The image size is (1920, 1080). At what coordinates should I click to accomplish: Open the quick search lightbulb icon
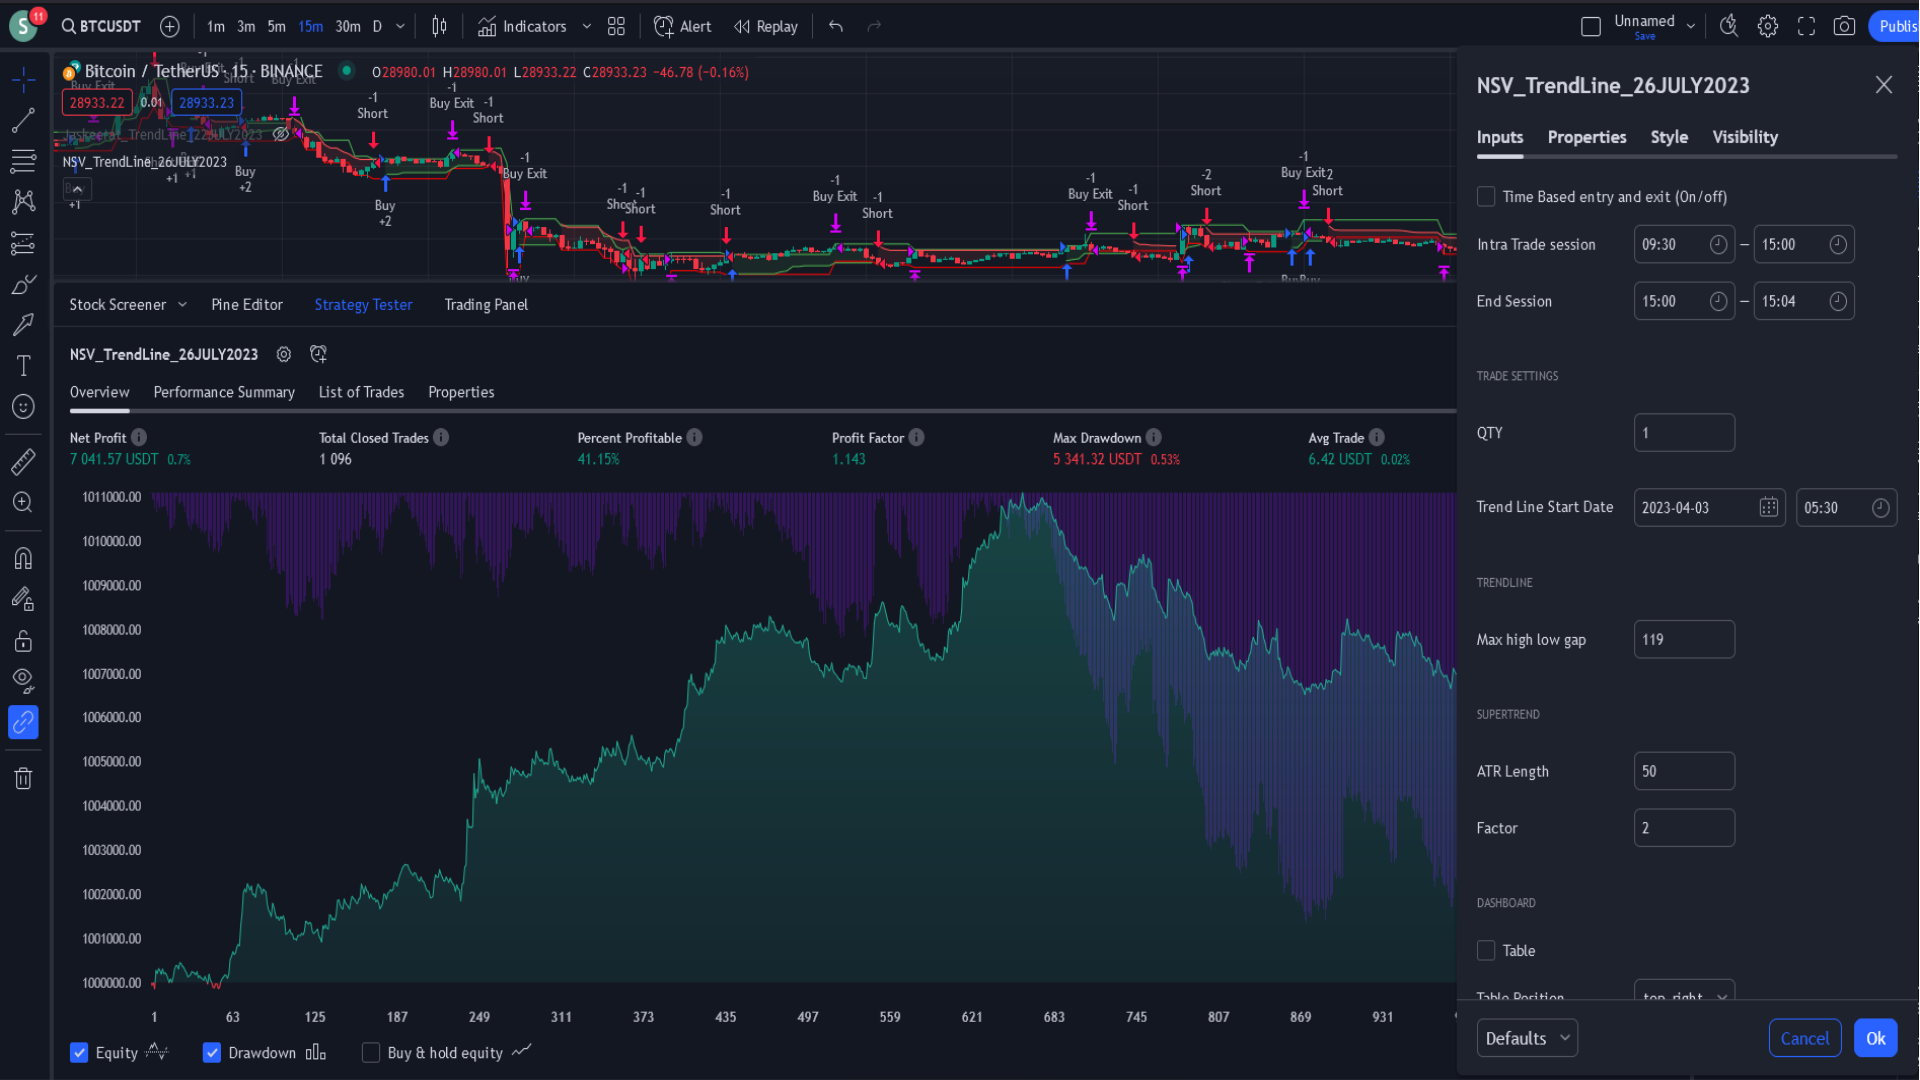click(x=1729, y=27)
